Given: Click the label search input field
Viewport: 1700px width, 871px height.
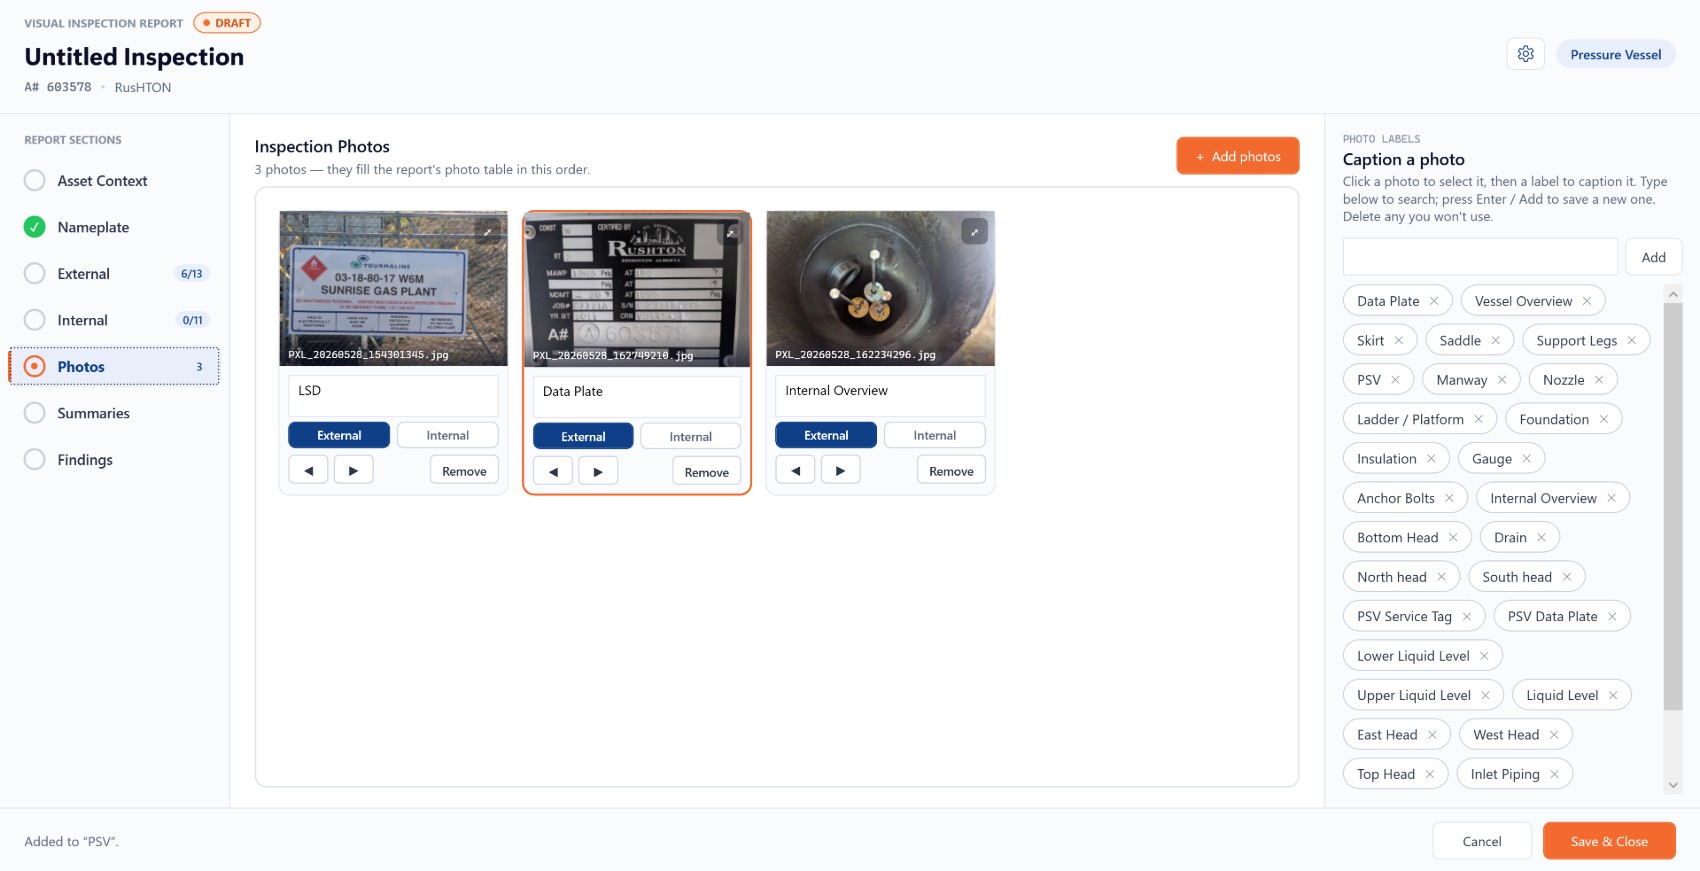Looking at the screenshot, I should (1480, 257).
